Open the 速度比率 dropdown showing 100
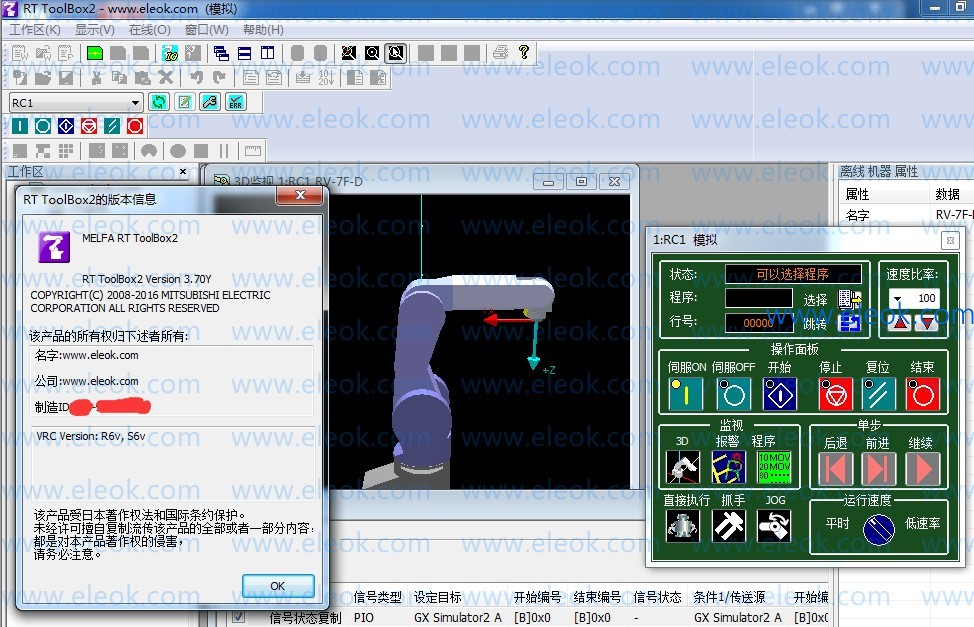This screenshot has height=627, width=974. point(897,299)
